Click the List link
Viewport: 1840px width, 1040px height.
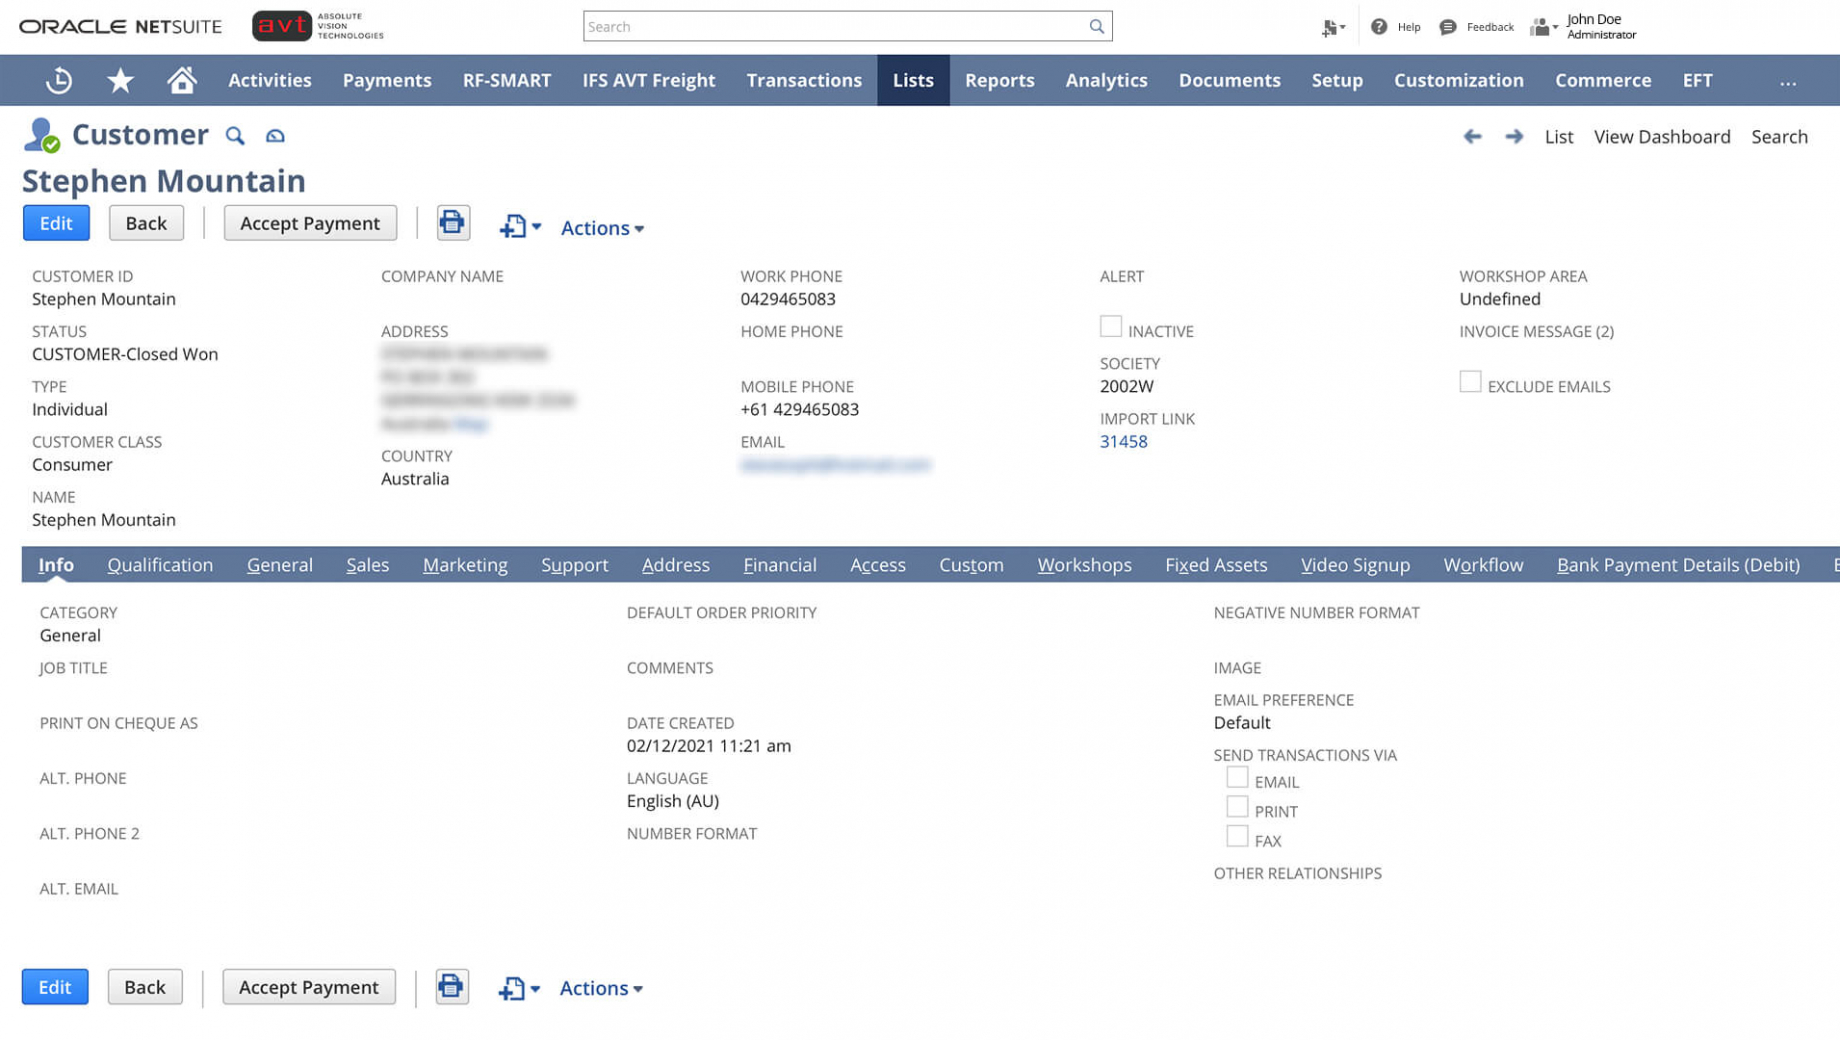[x=1558, y=137]
